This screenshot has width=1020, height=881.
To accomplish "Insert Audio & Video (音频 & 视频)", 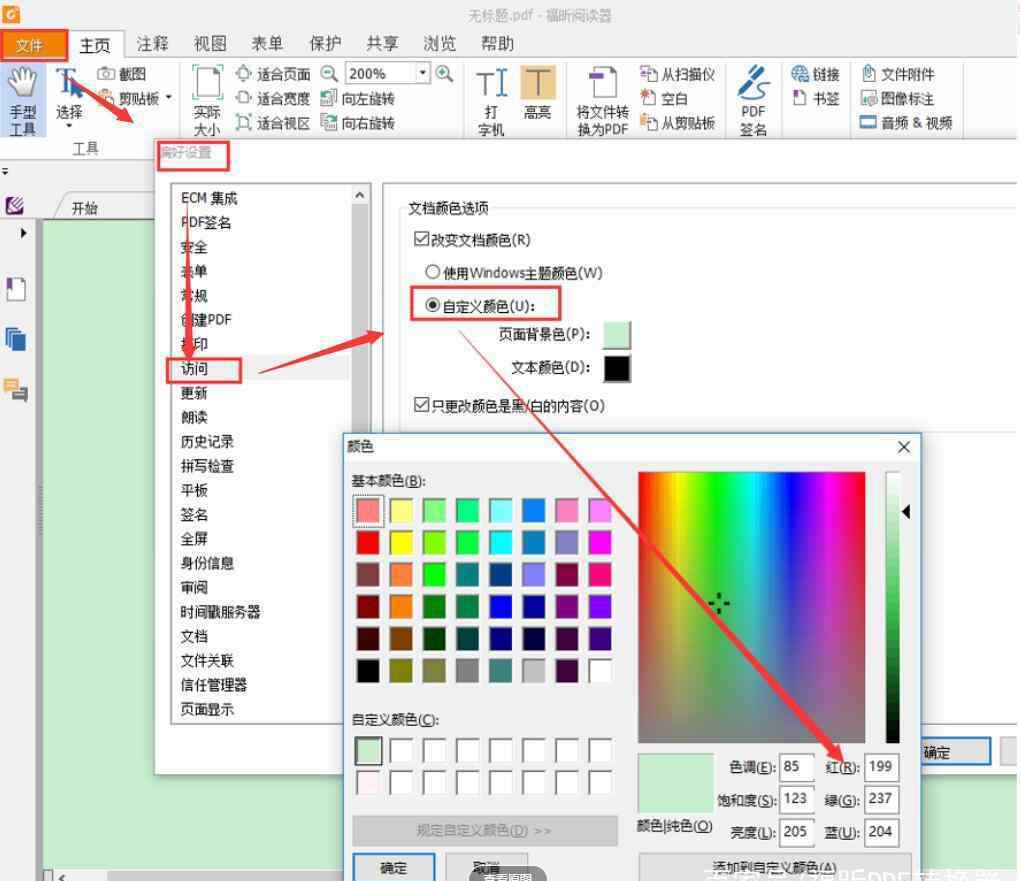I will tap(906, 122).
